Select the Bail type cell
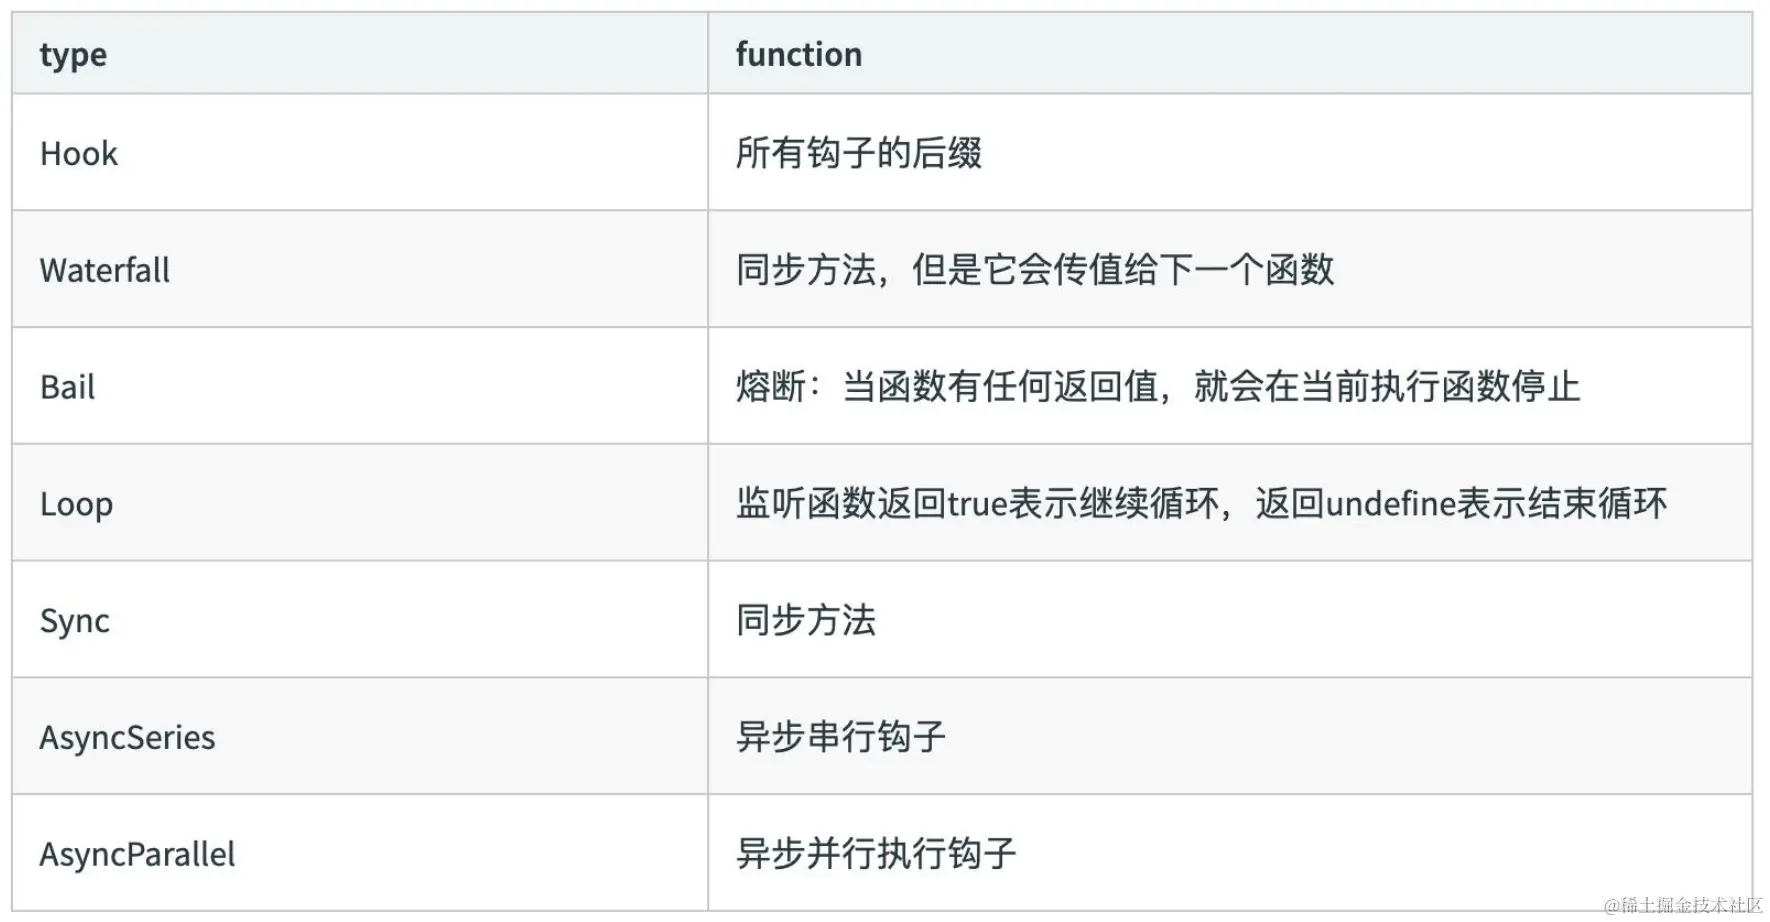 [360, 386]
